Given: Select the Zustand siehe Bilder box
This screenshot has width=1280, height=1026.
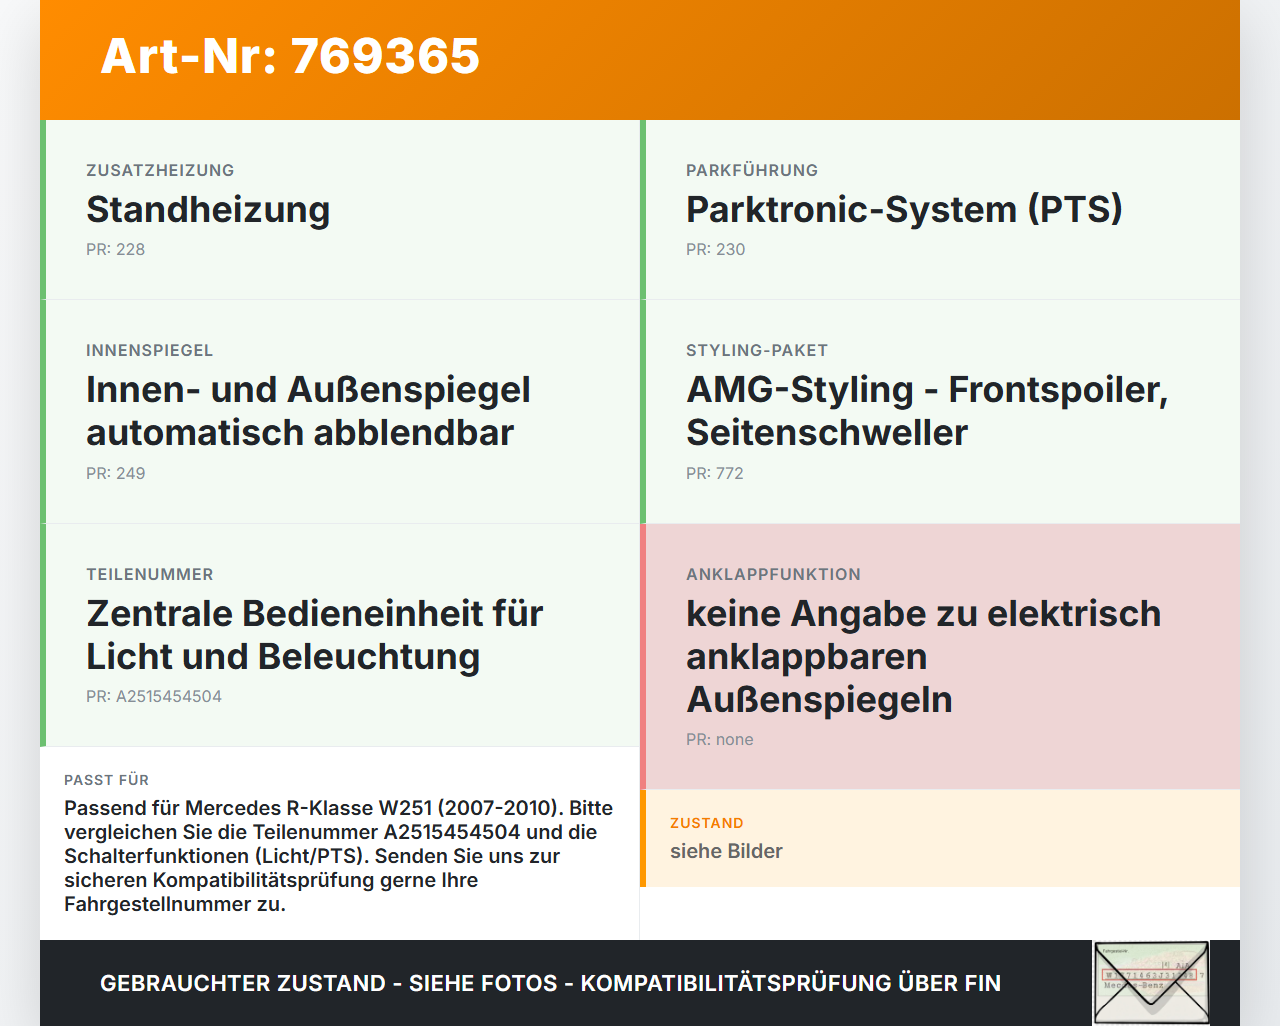Looking at the screenshot, I should [940, 838].
